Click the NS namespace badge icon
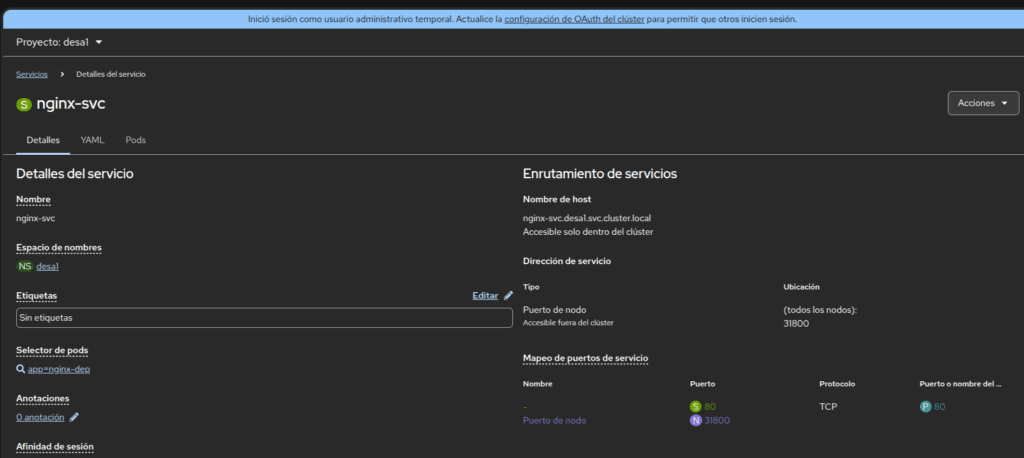1024x458 pixels. click(x=24, y=266)
